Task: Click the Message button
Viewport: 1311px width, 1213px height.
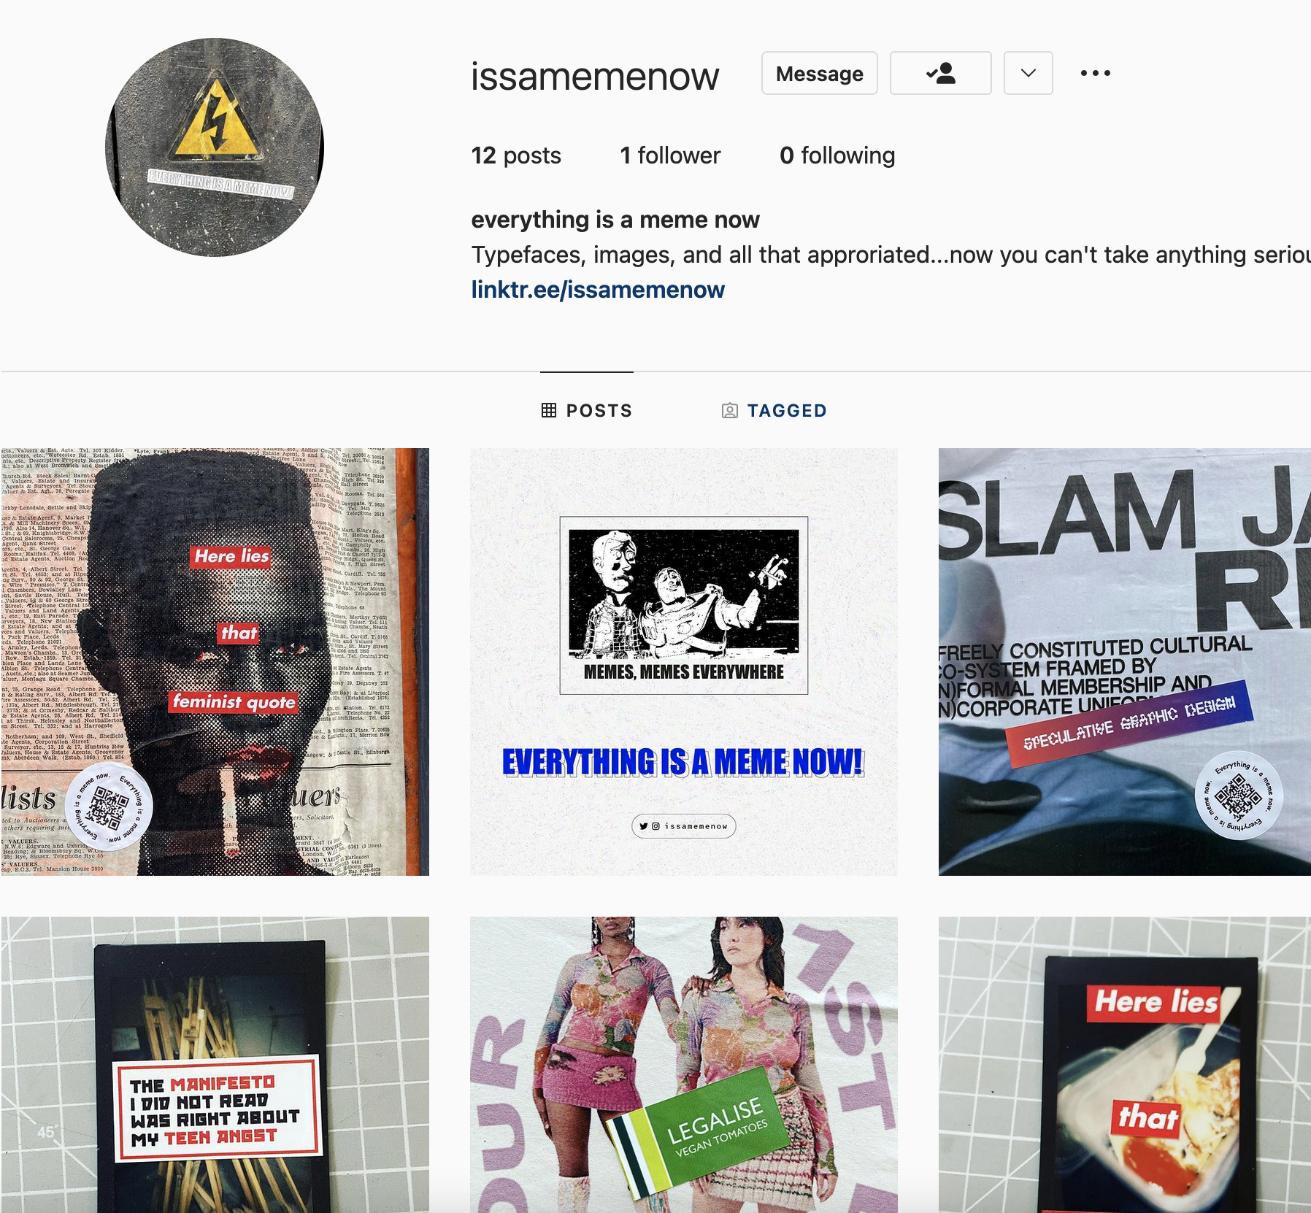Action: pyautogui.click(x=819, y=73)
